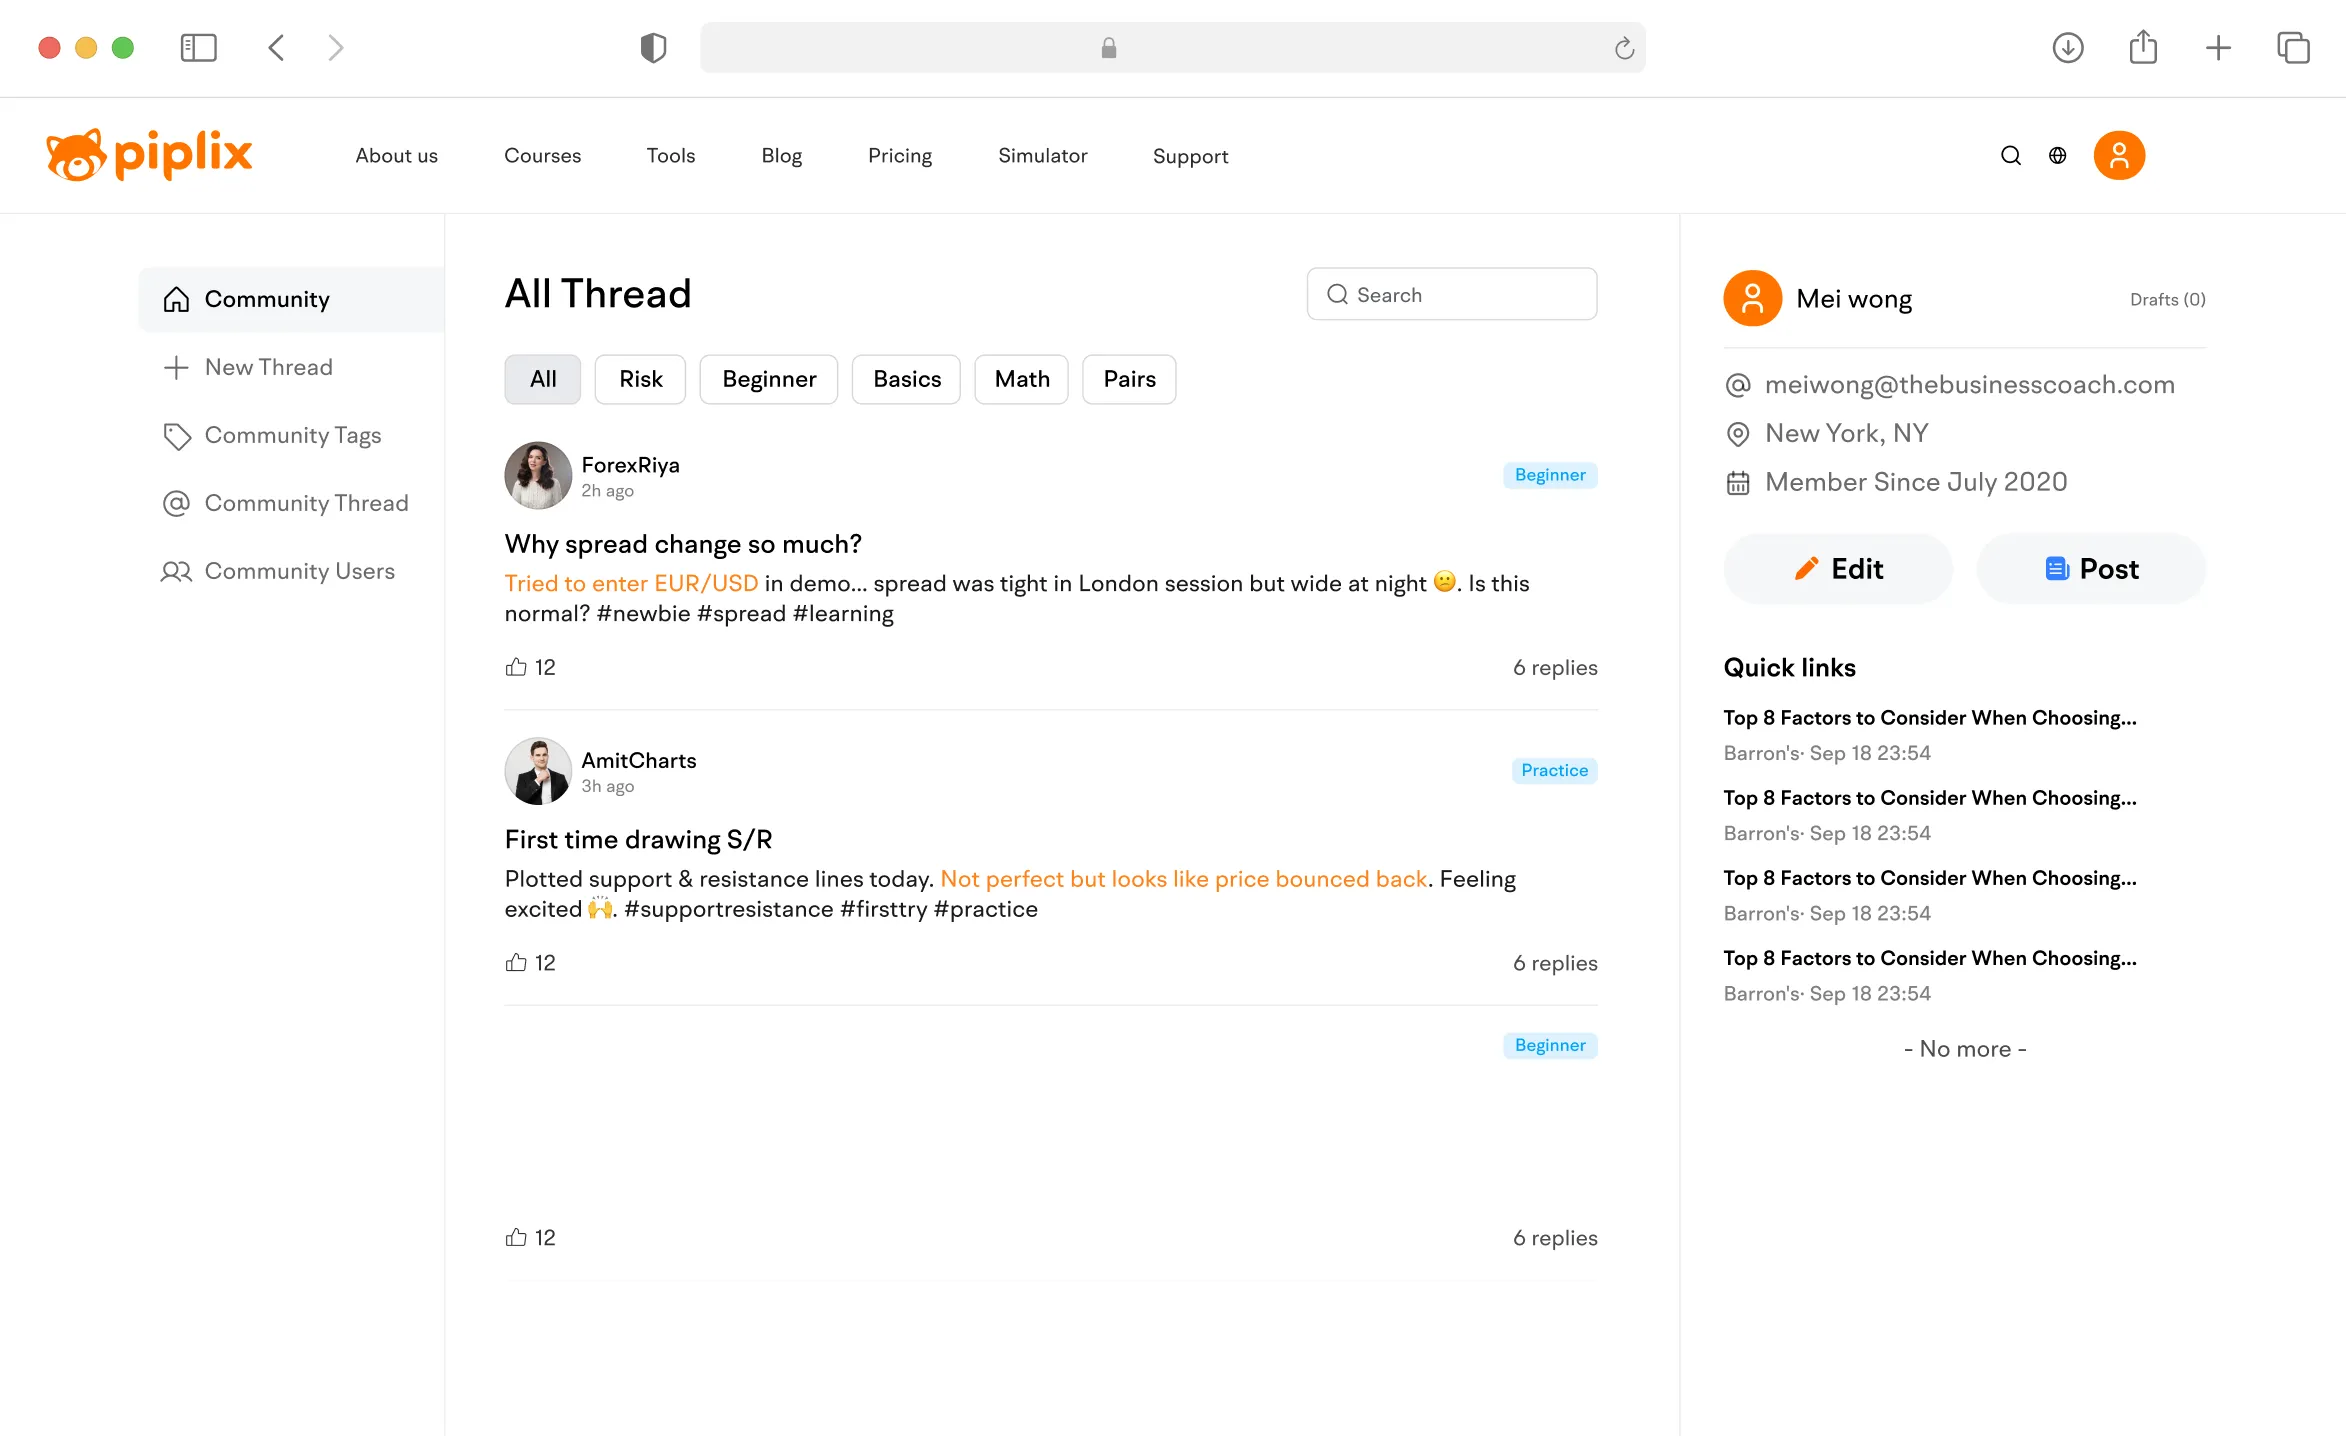
Task: Click the globe language icon
Action: point(2057,155)
